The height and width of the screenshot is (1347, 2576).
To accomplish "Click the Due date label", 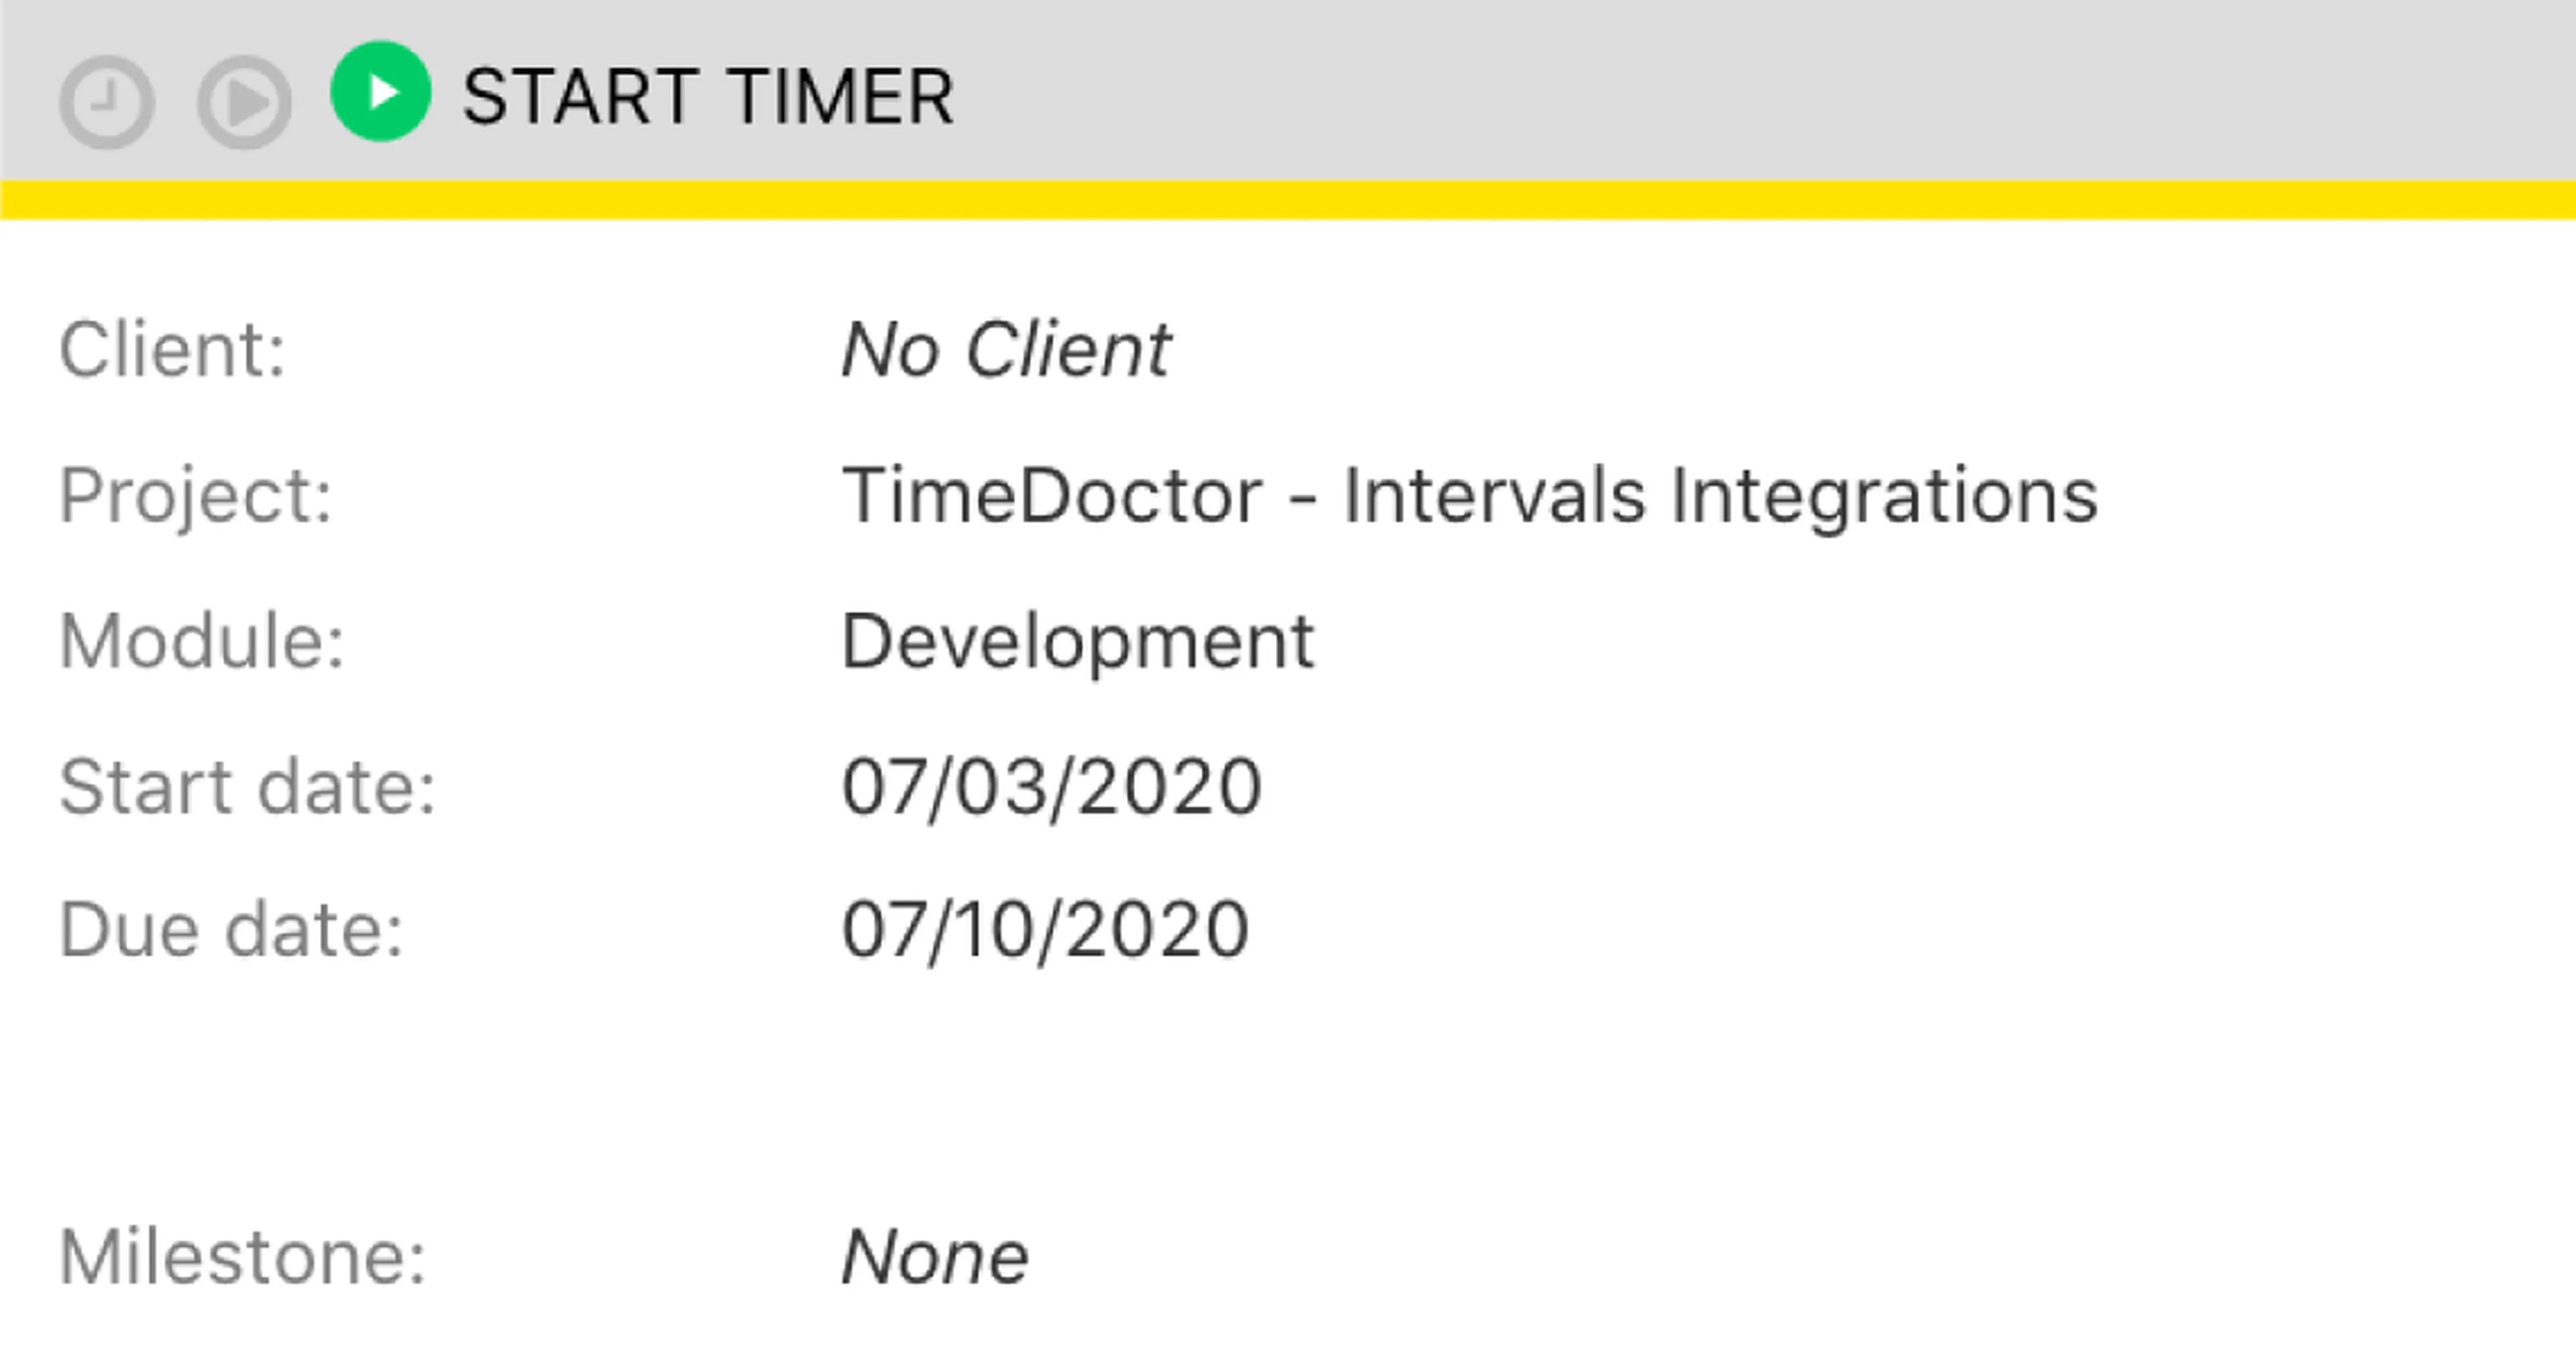I will (x=231, y=930).
